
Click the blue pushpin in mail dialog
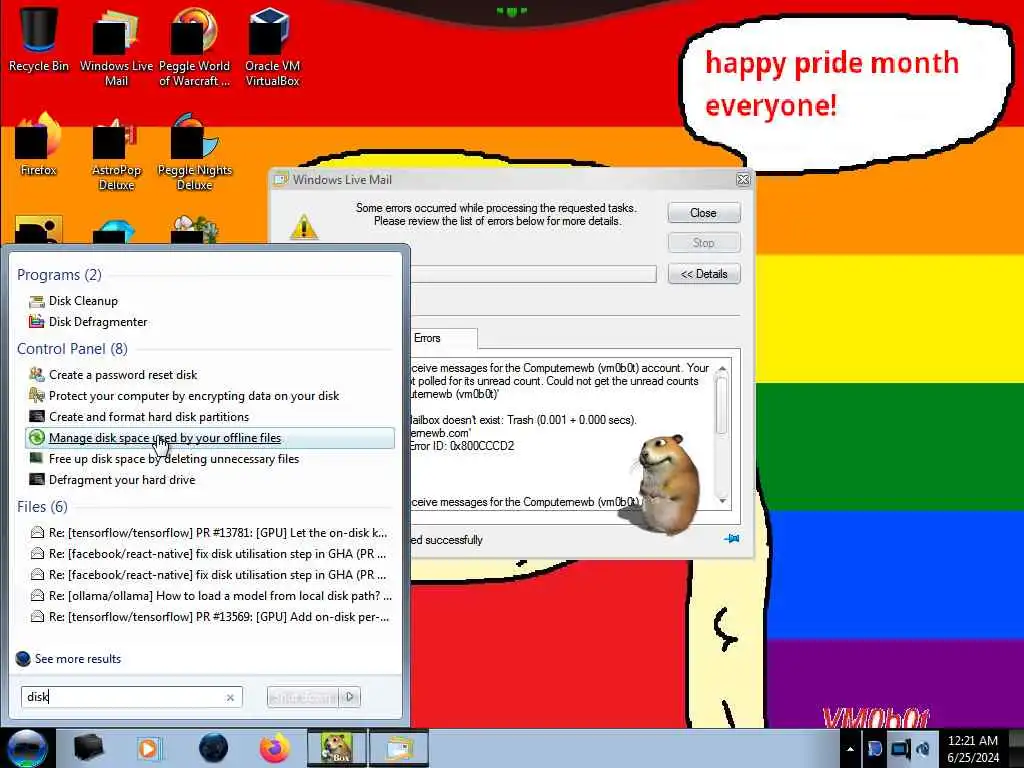pos(731,539)
